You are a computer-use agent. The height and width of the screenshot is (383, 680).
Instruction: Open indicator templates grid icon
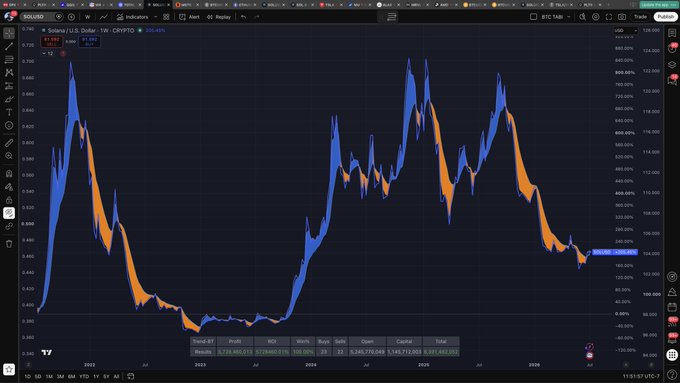tap(166, 17)
